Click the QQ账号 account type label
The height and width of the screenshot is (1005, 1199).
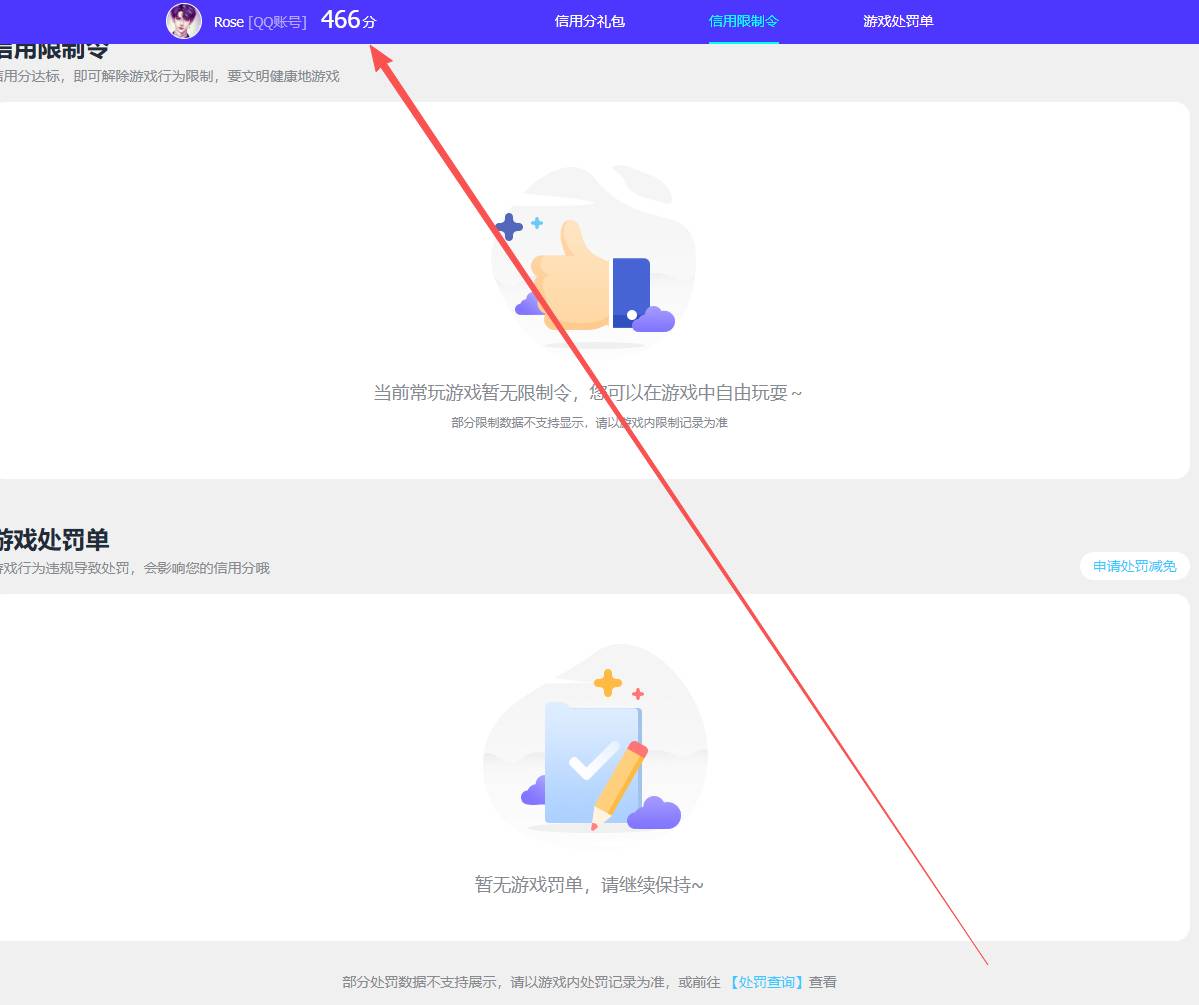tap(276, 22)
